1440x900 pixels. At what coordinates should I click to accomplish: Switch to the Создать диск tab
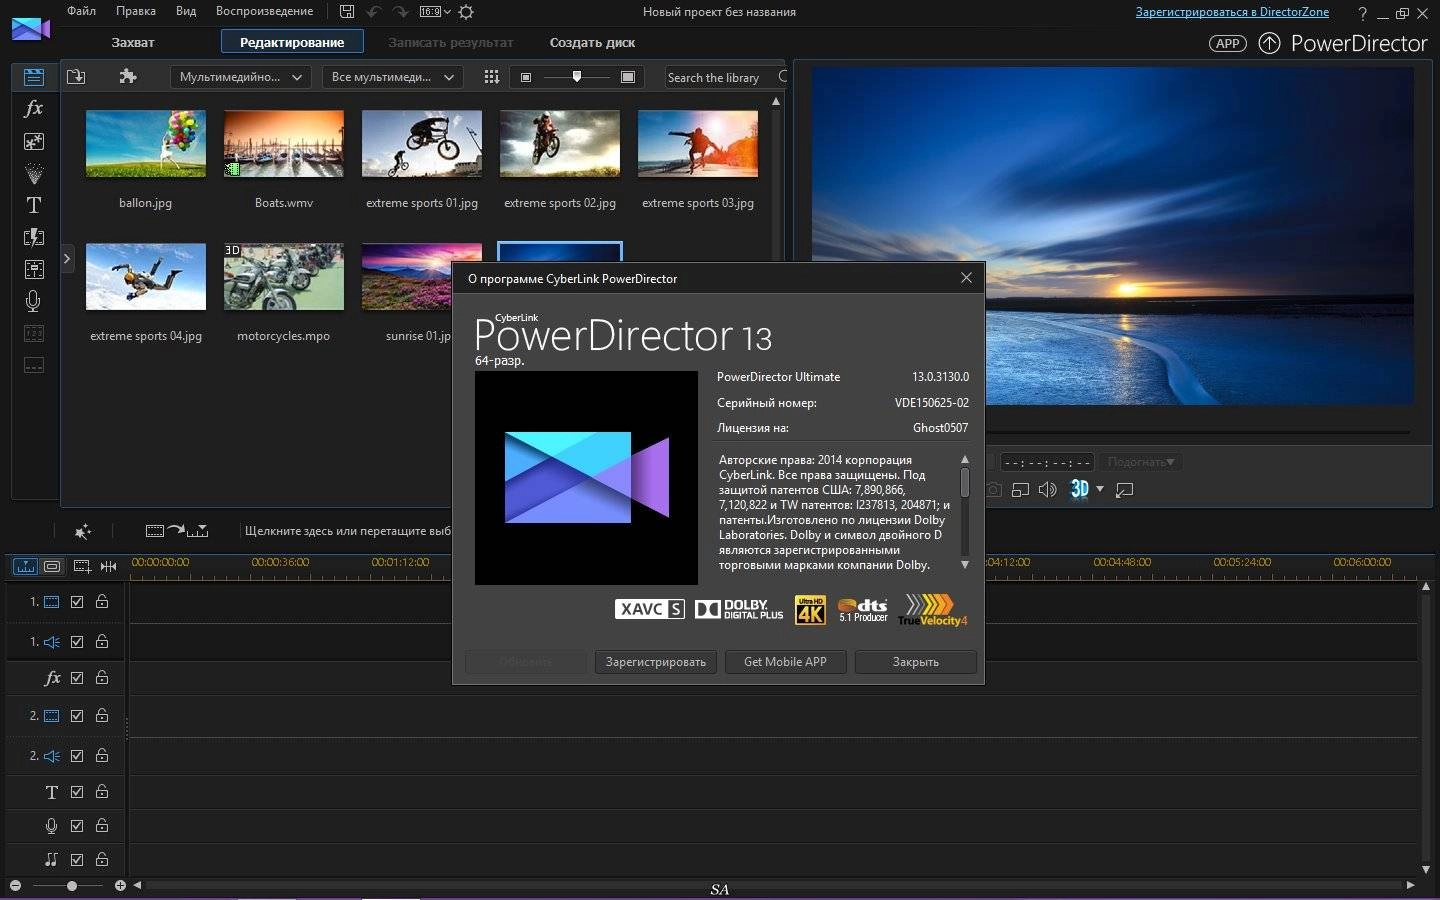click(x=592, y=42)
